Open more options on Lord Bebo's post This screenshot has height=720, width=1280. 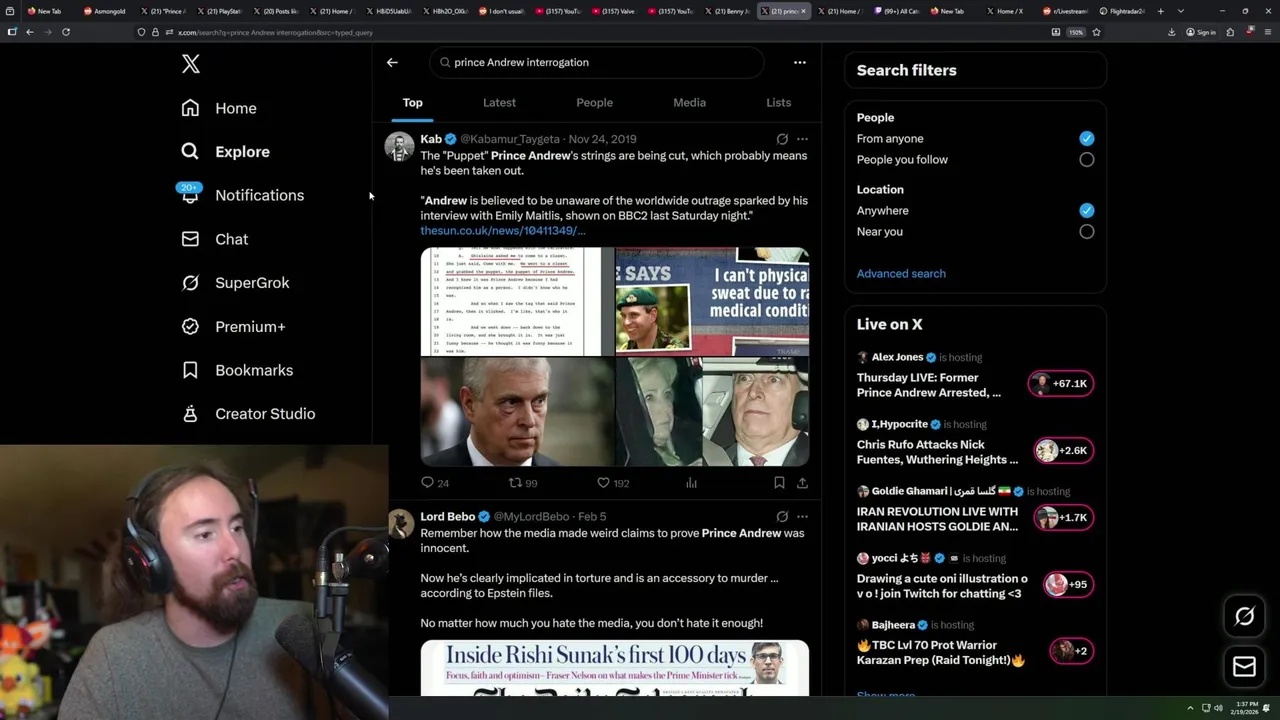(x=802, y=517)
